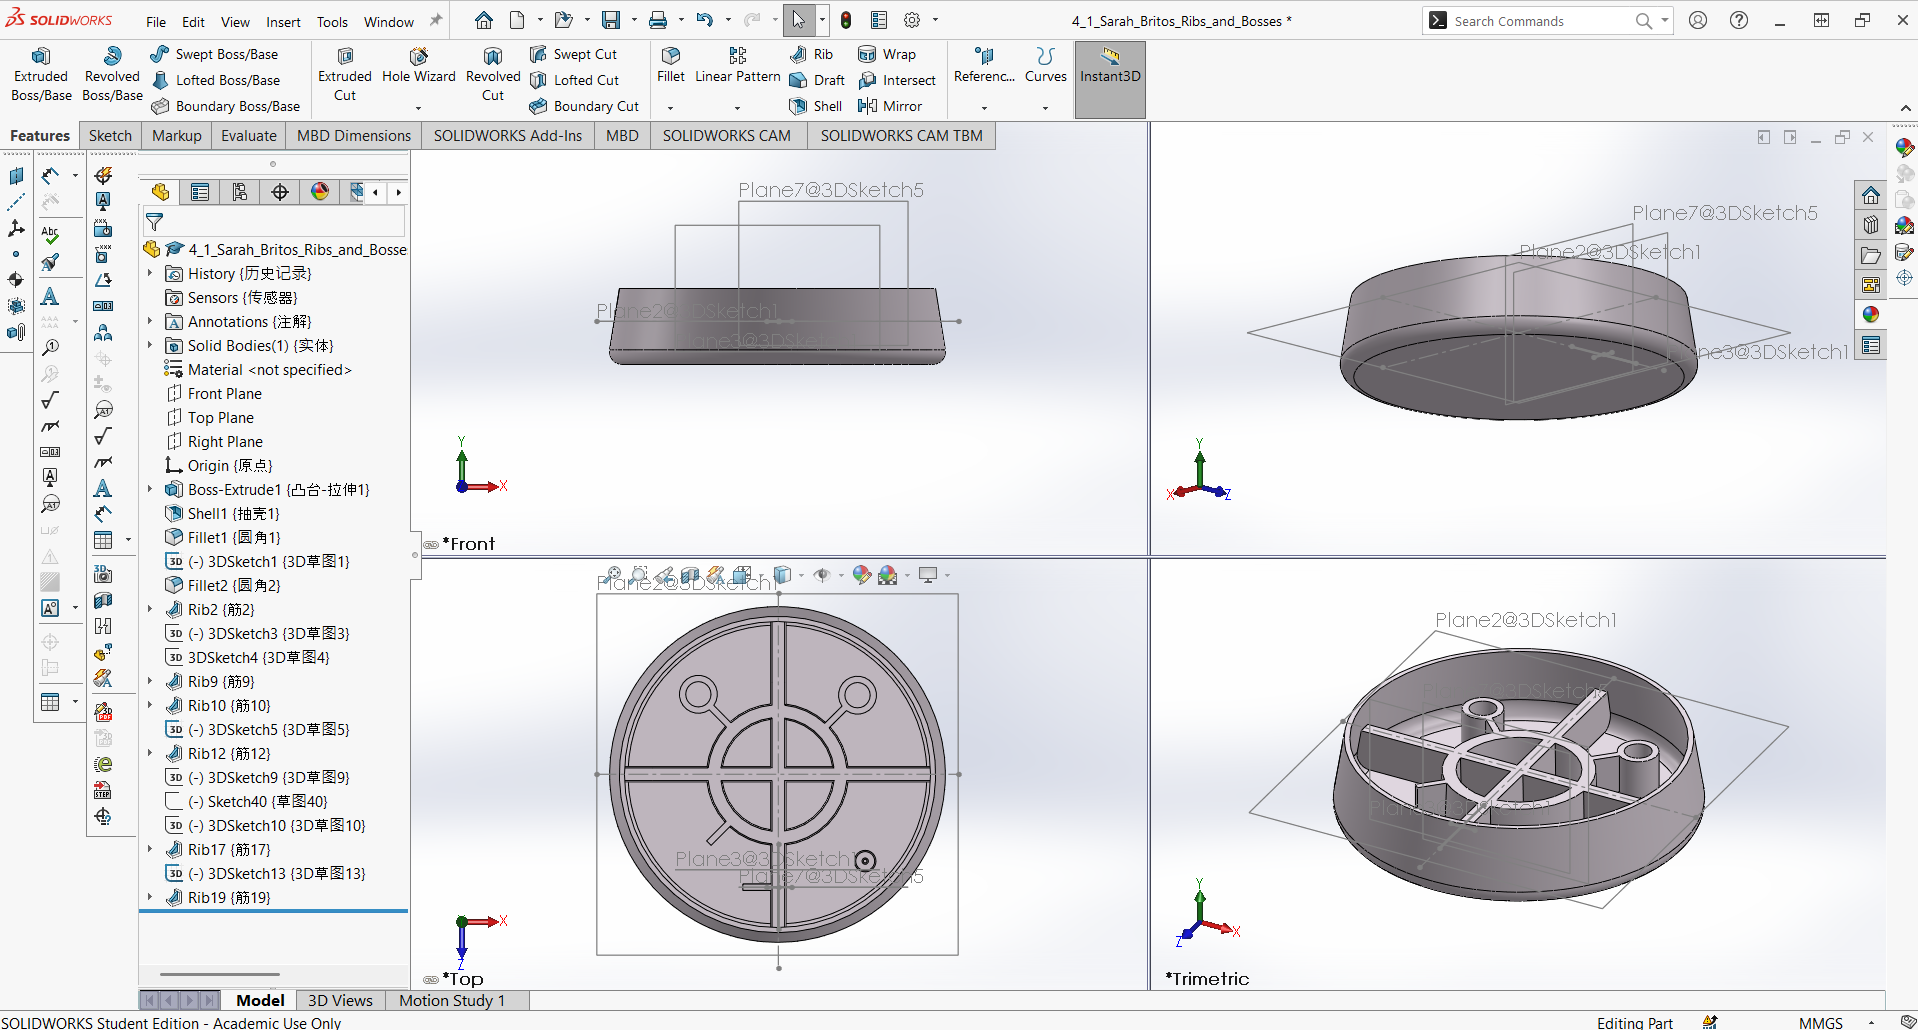
Task: Open the Fillet dropdown arrow
Action: click(670, 107)
